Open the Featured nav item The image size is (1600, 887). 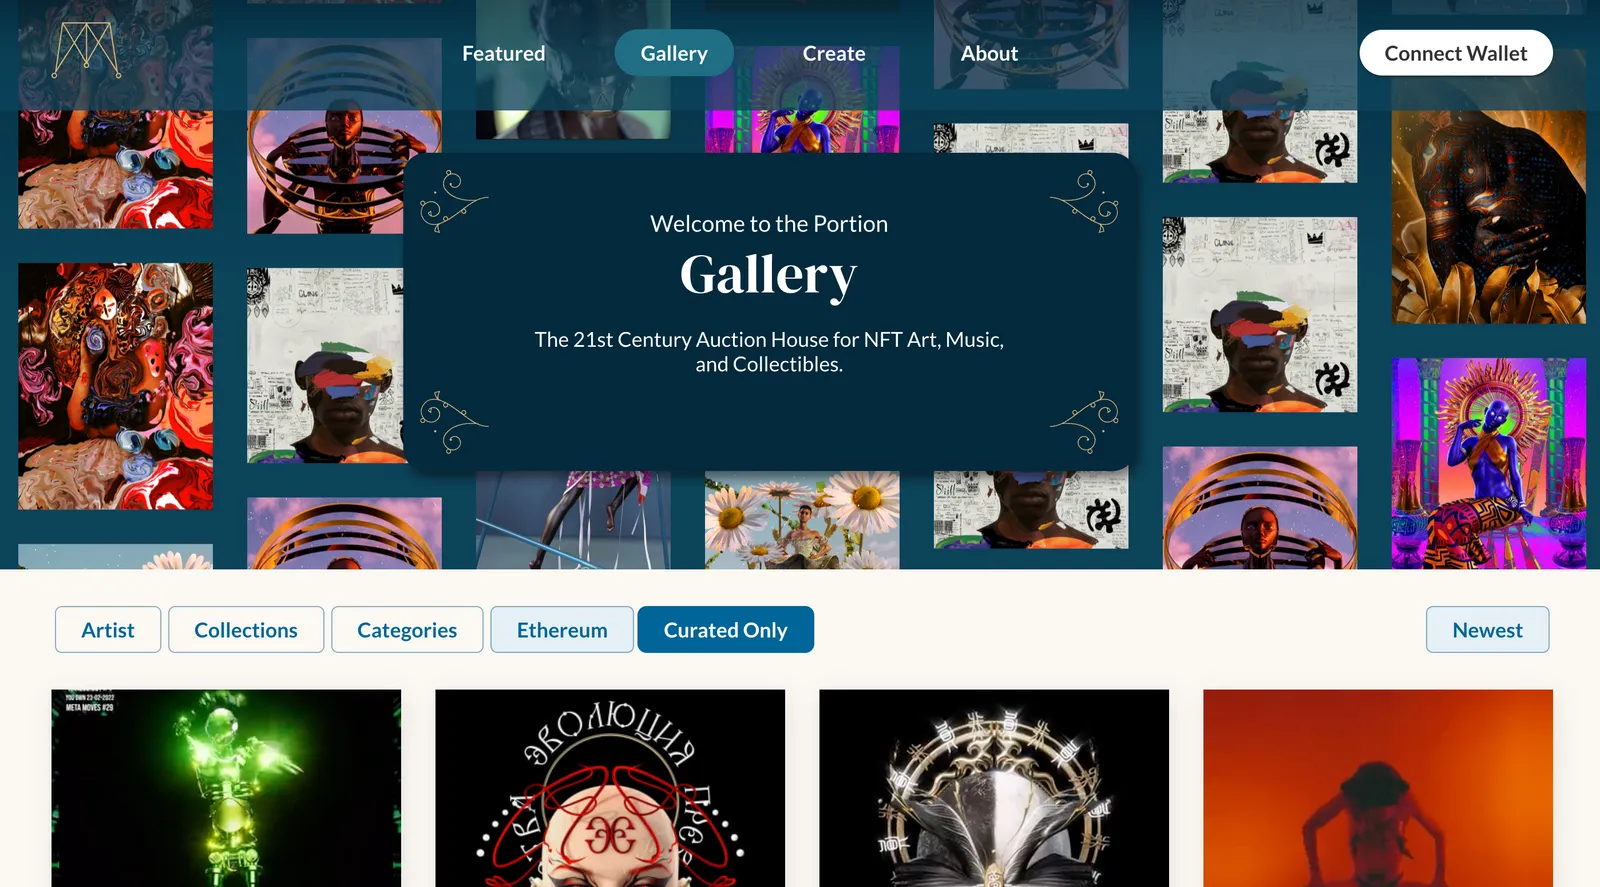click(503, 53)
